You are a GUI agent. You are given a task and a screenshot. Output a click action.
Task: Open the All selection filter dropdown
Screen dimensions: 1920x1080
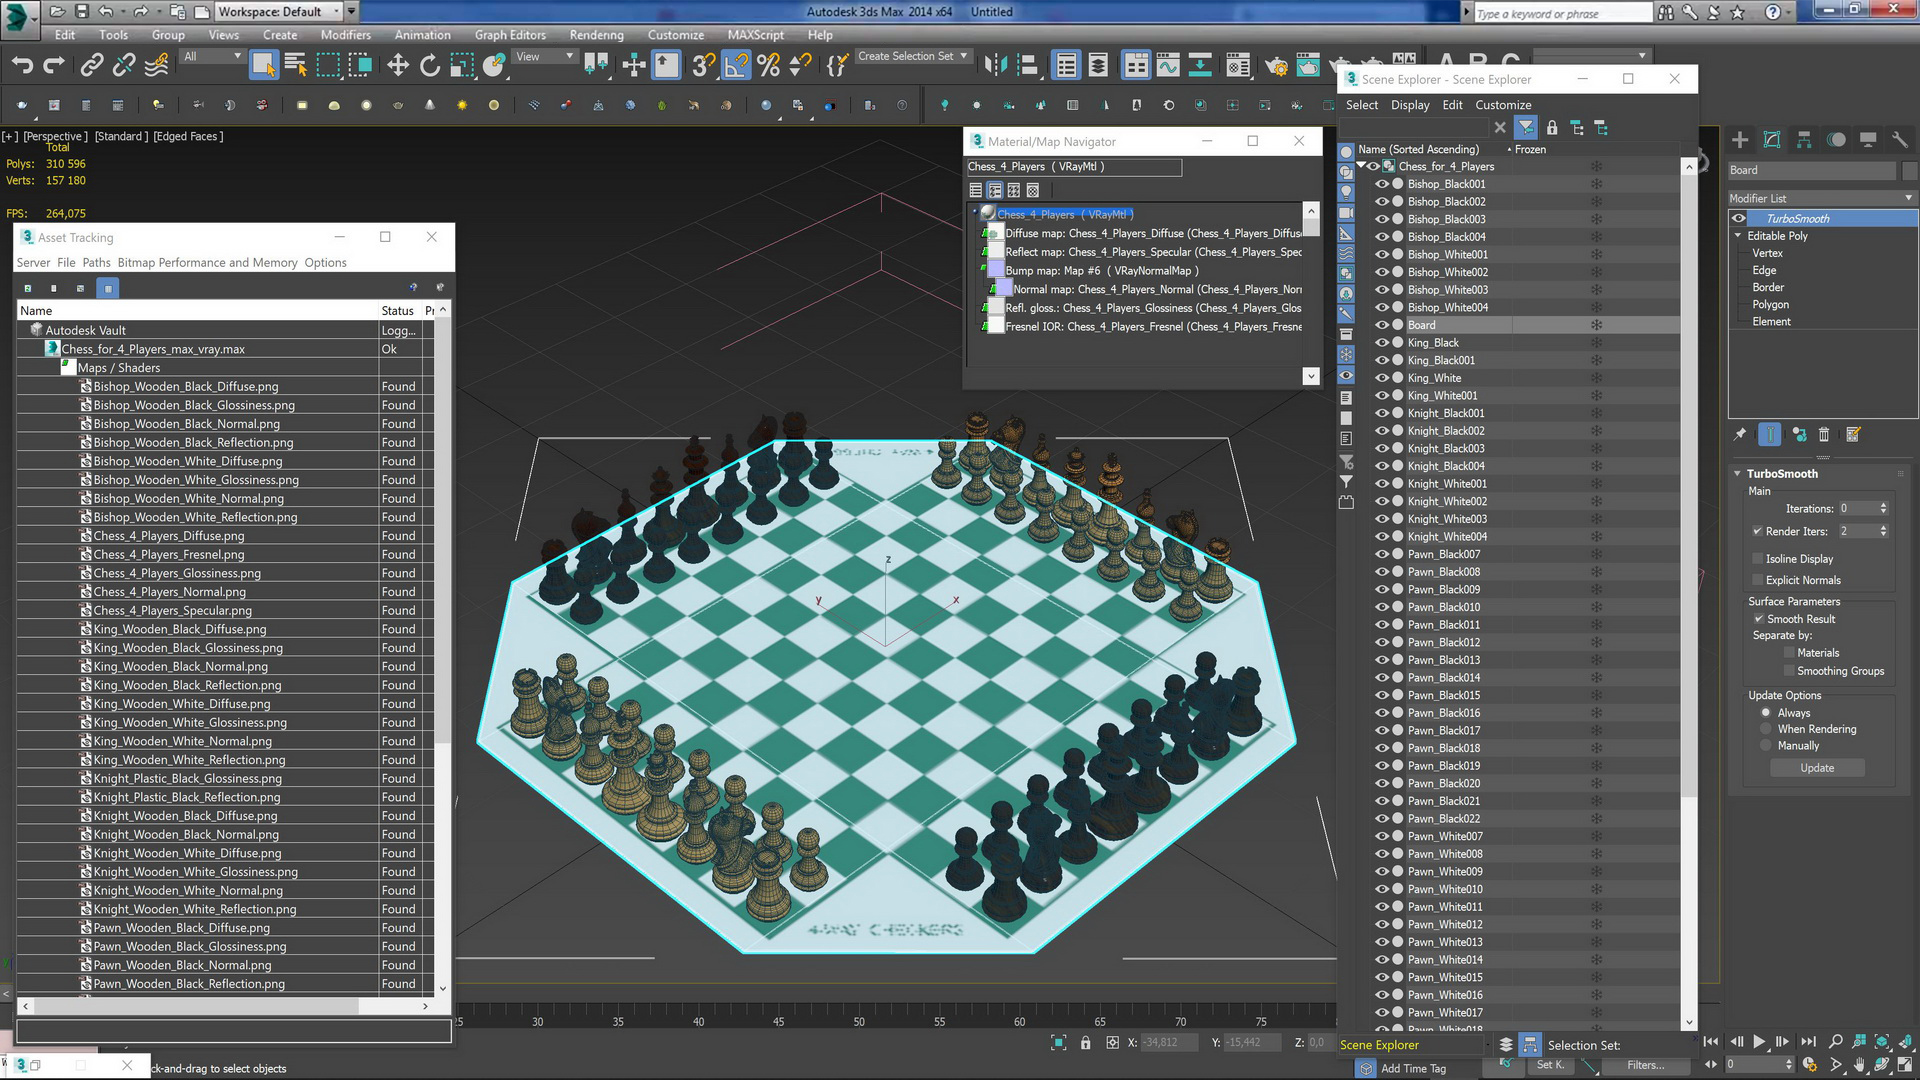212,57
